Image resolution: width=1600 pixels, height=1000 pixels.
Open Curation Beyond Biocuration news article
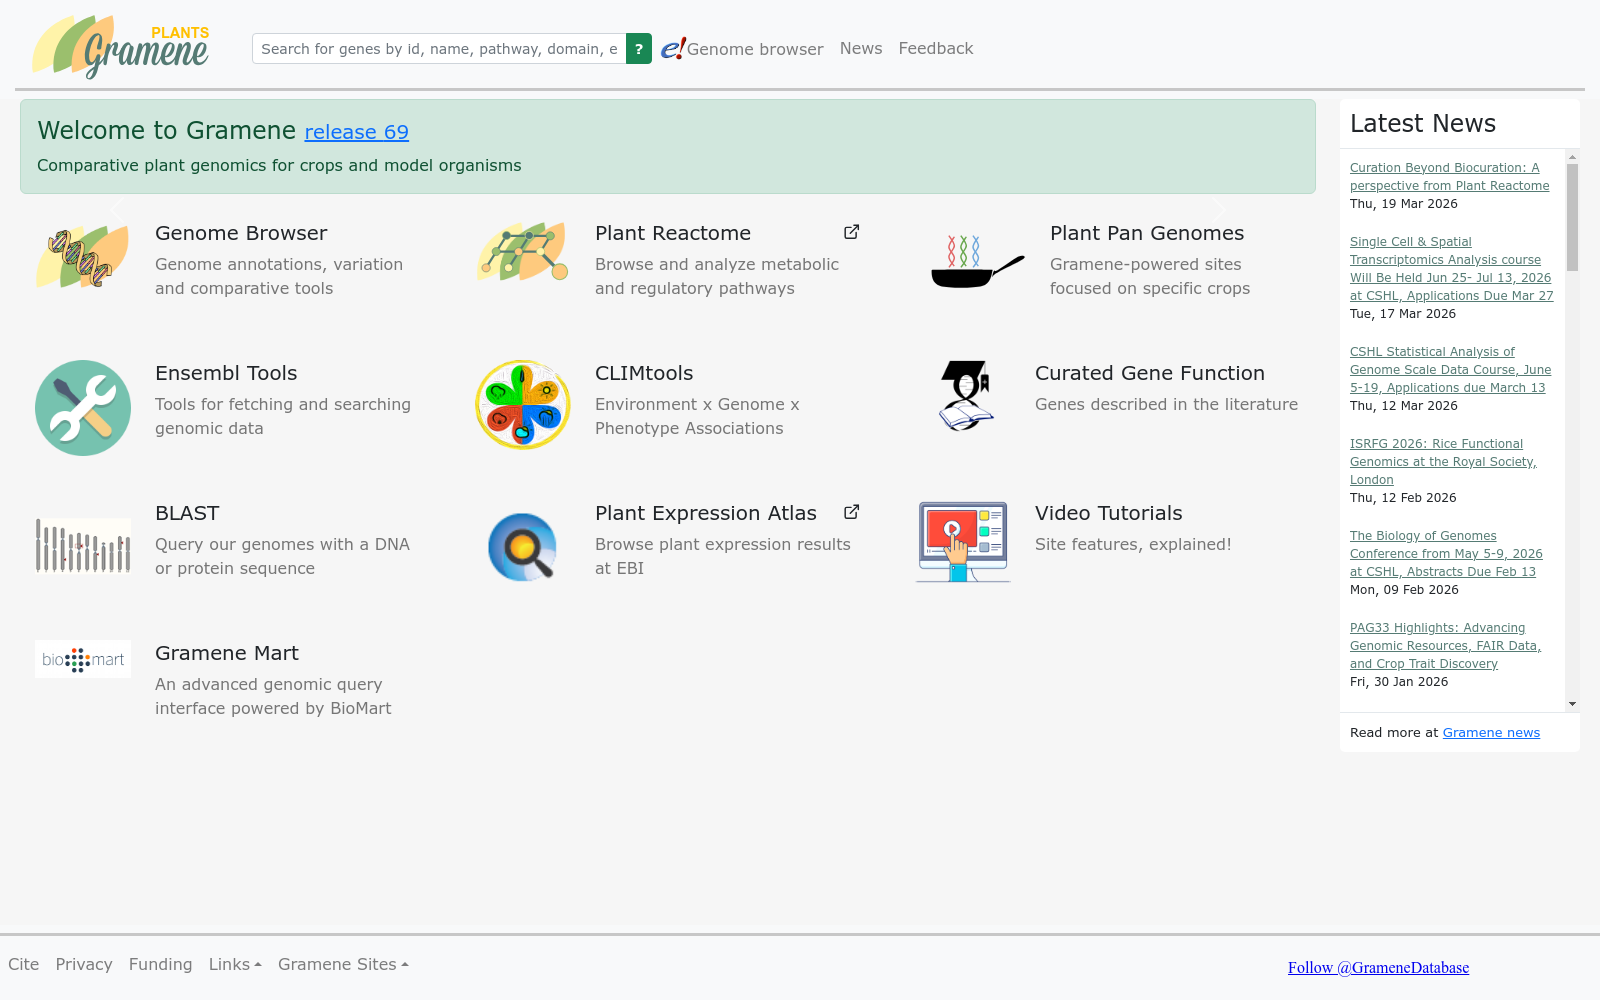pyautogui.click(x=1449, y=177)
